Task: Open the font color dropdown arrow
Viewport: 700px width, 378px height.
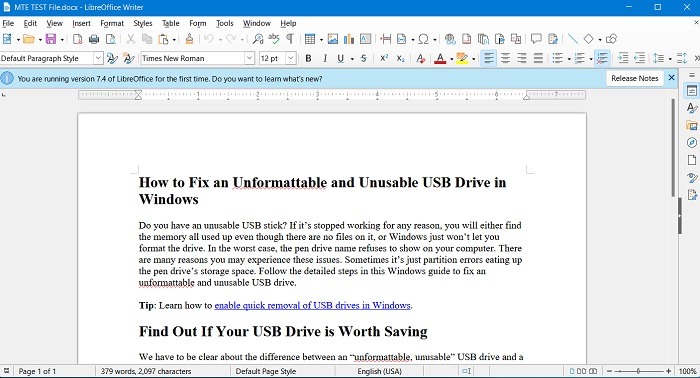Action: pyautogui.click(x=451, y=59)
